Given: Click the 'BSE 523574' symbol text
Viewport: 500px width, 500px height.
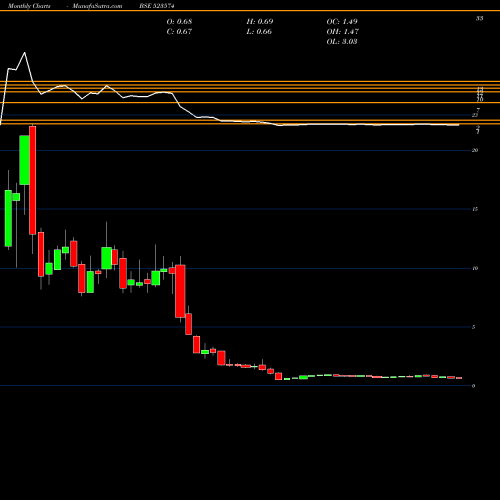Looking at the screenshot, I should pos(157,6).
